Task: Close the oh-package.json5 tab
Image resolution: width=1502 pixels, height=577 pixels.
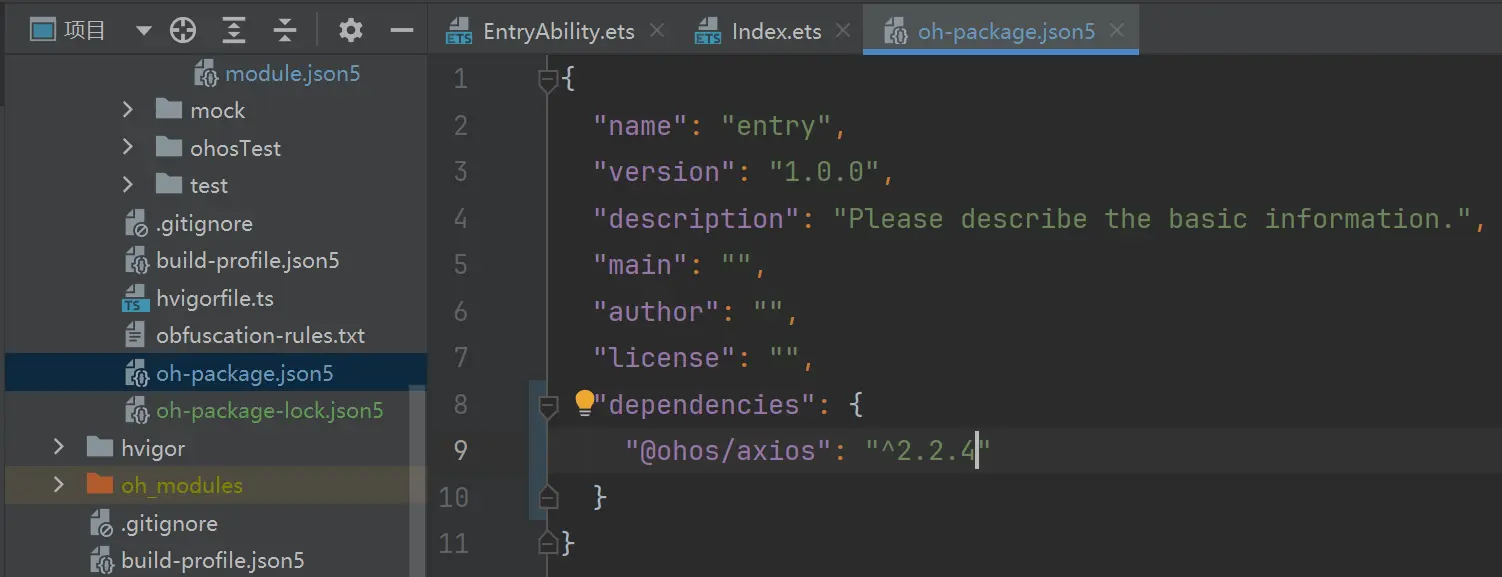Action: pos(1117,31)
